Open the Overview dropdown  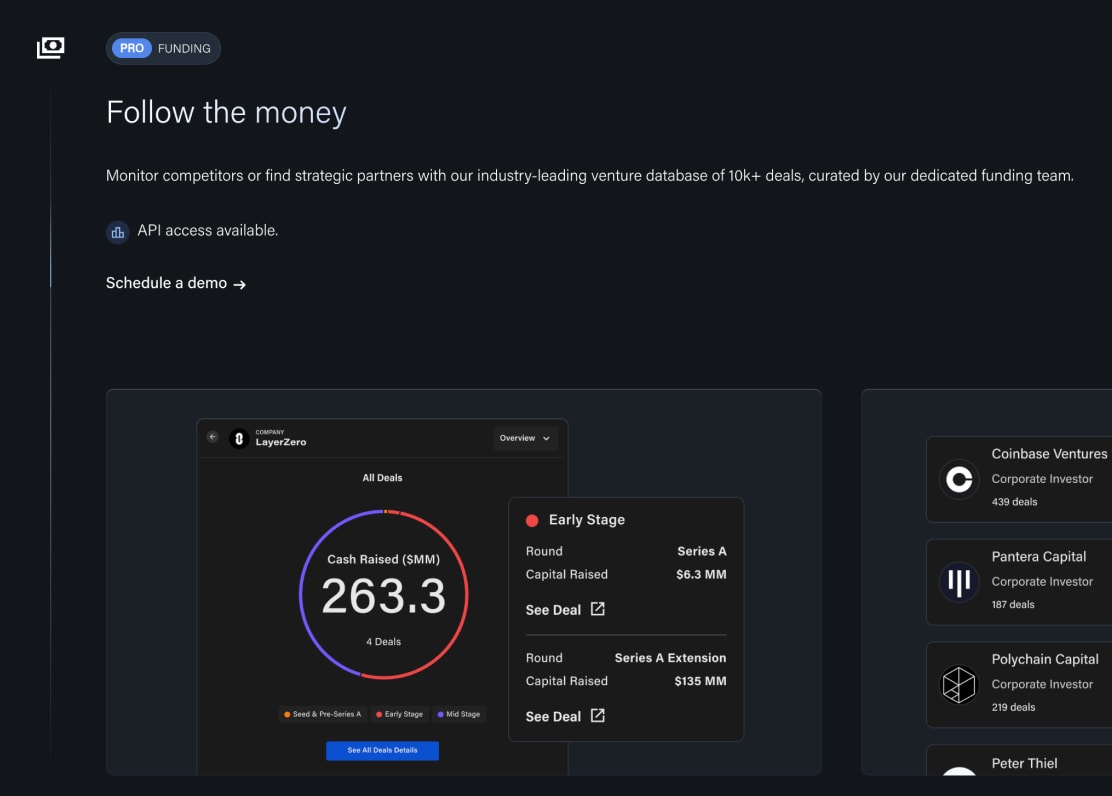click(526, 438)
